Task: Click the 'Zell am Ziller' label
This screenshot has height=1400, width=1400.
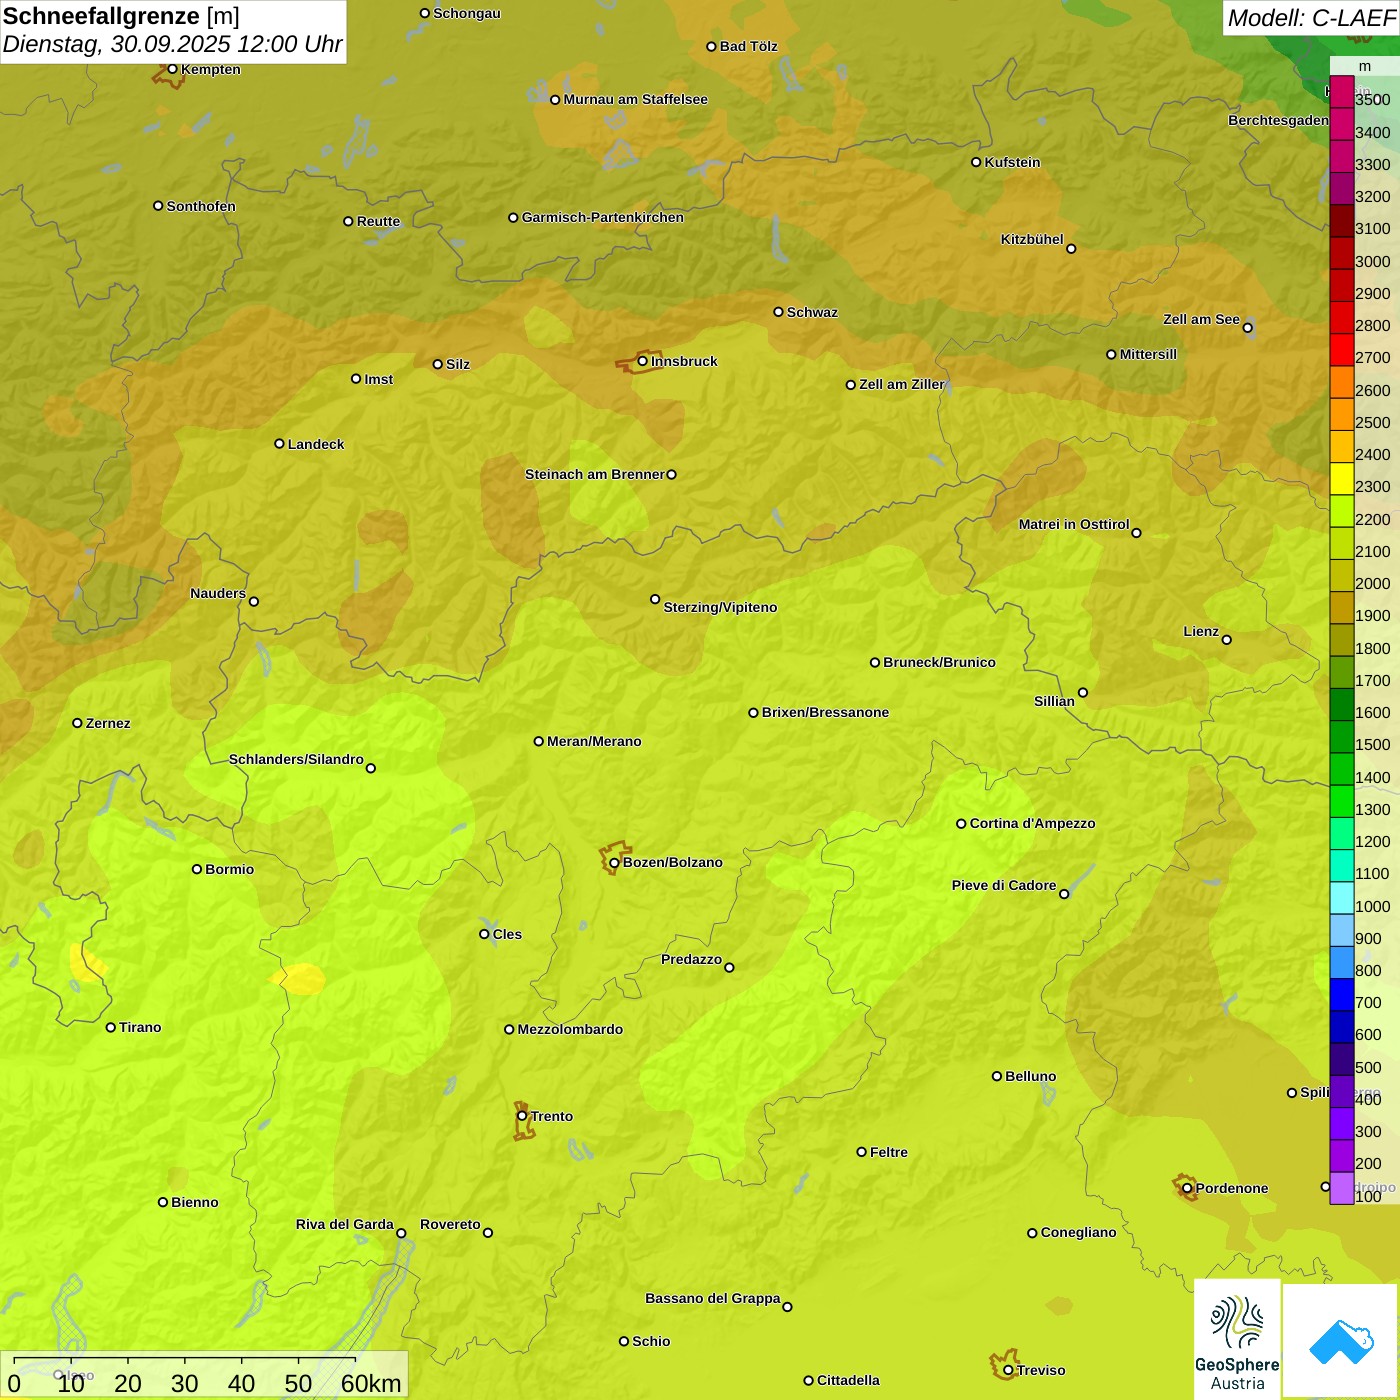Action: 901,384
